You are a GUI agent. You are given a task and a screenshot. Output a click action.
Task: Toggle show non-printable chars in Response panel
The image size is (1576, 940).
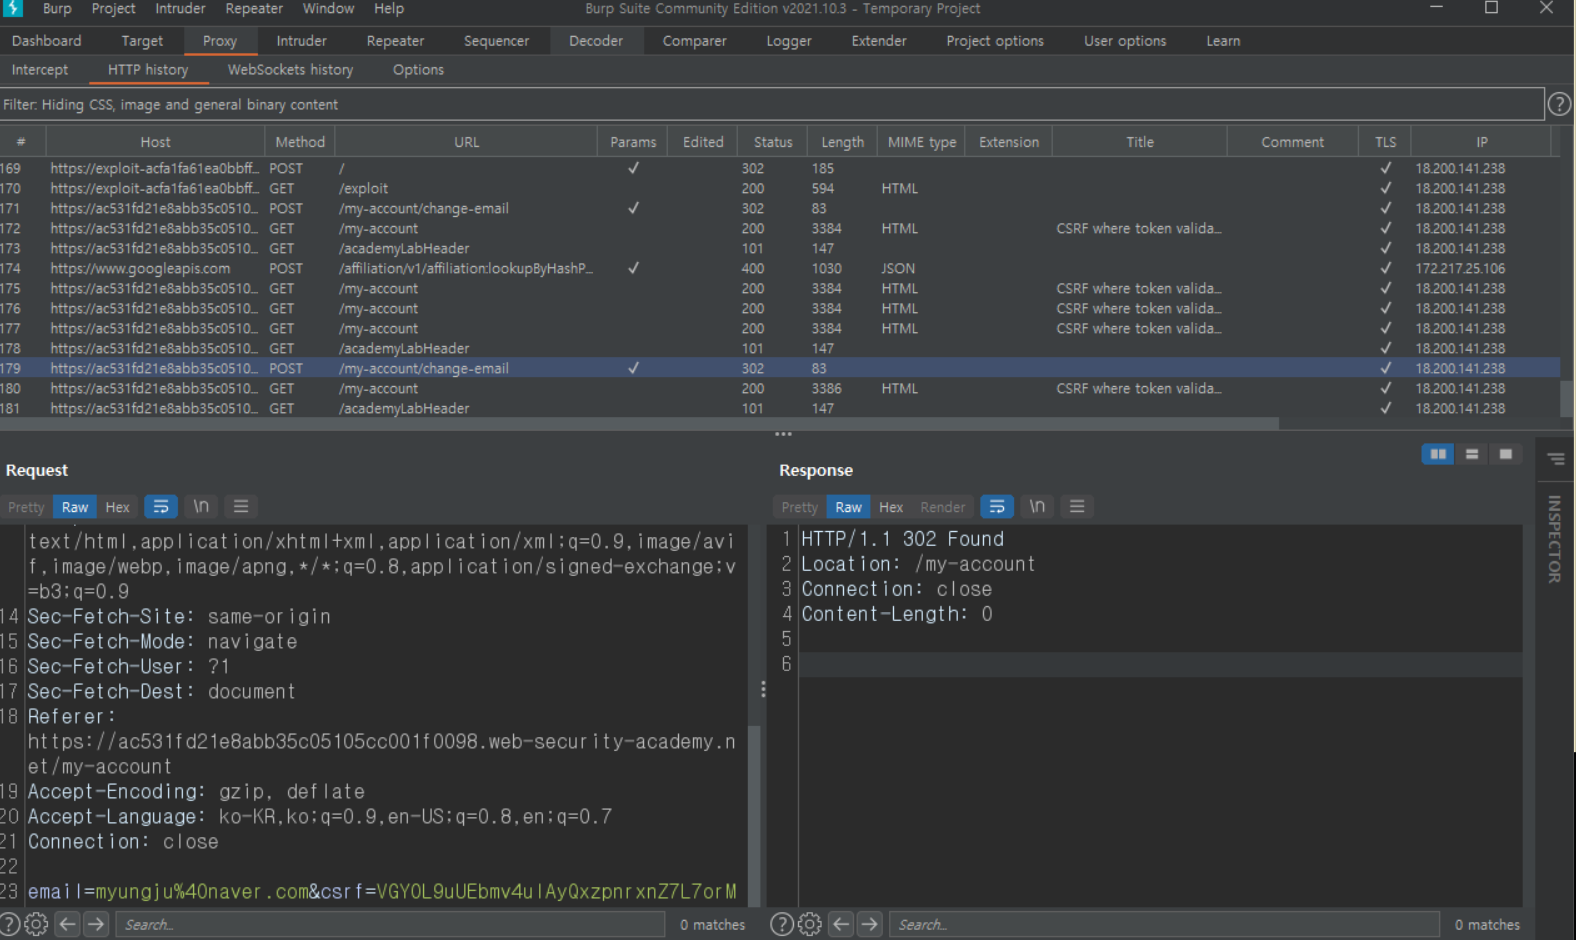1037,507
